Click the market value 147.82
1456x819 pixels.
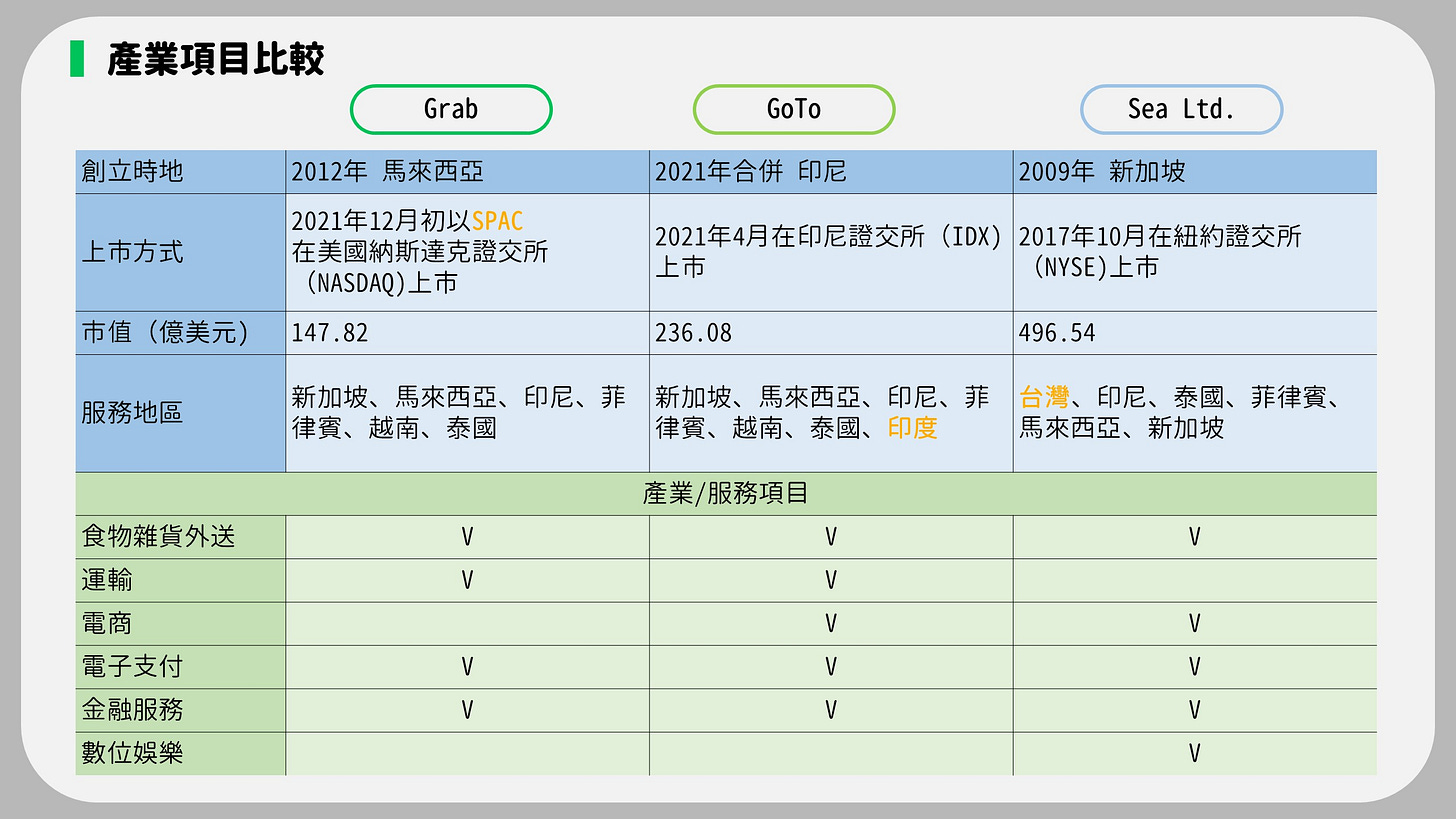[x=330, y=333]
